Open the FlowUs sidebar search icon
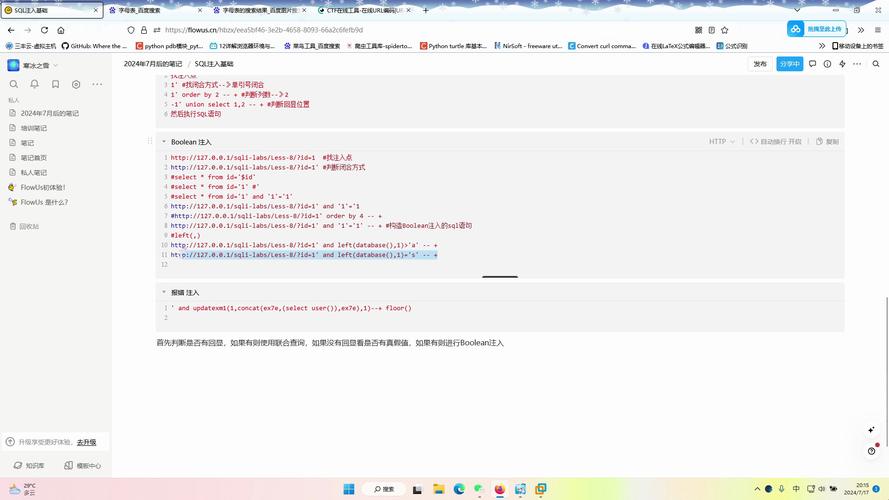This screenshot has width=889, height=500. 14,84
